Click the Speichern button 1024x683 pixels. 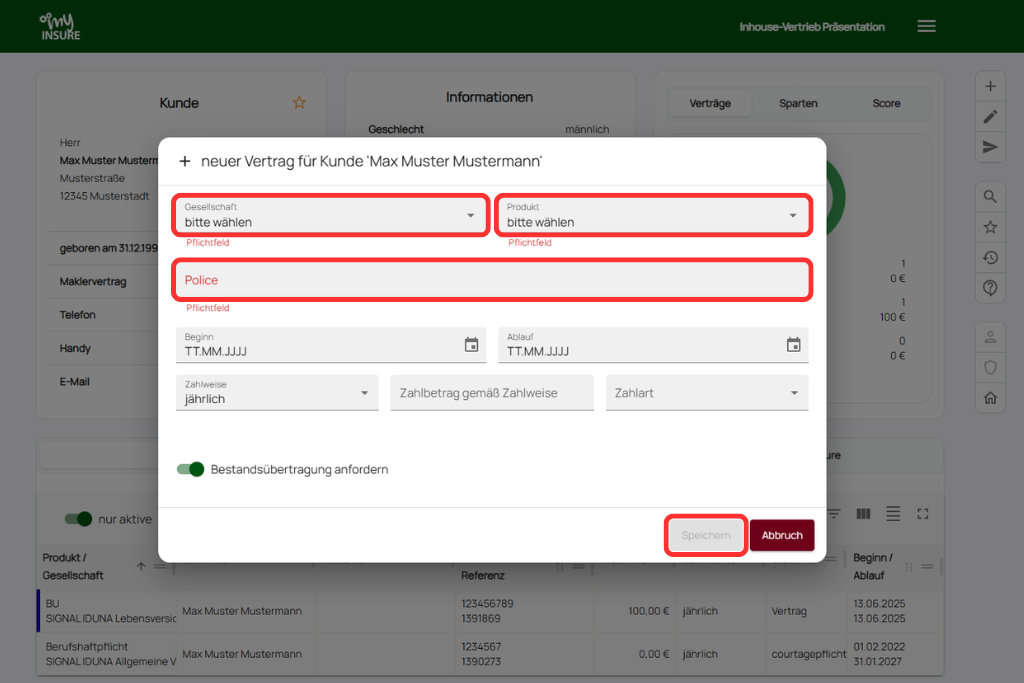tap(706, 536)
